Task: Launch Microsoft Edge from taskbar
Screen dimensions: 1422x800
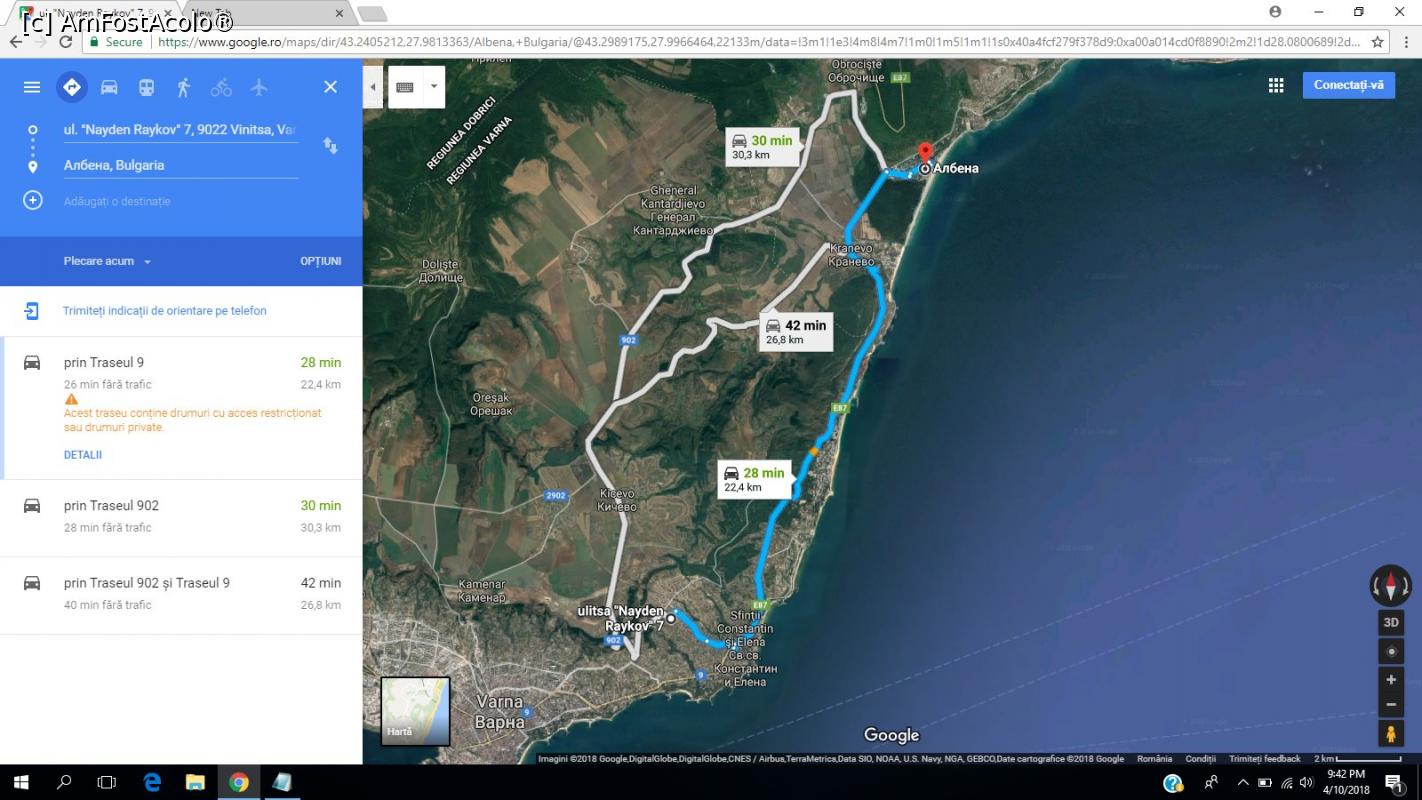Action: (x=152, y=782)
